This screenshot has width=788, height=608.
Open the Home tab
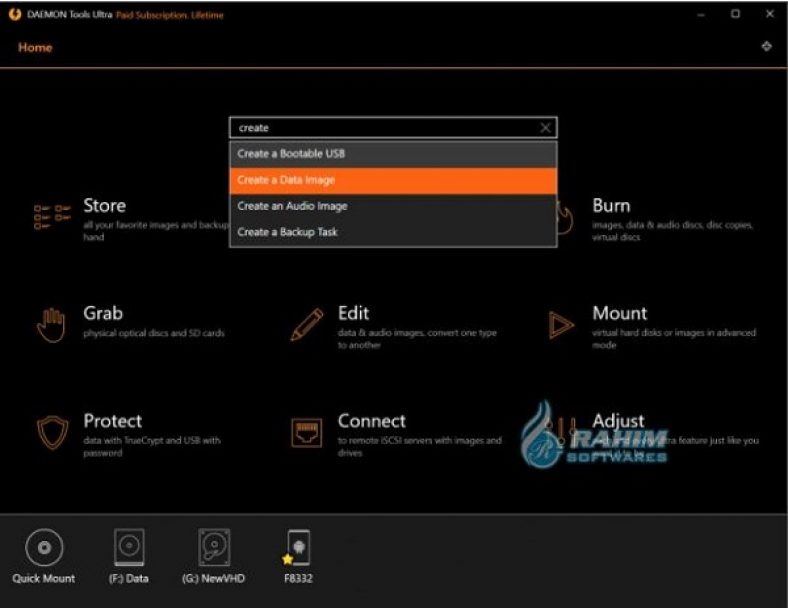point(35,48)
